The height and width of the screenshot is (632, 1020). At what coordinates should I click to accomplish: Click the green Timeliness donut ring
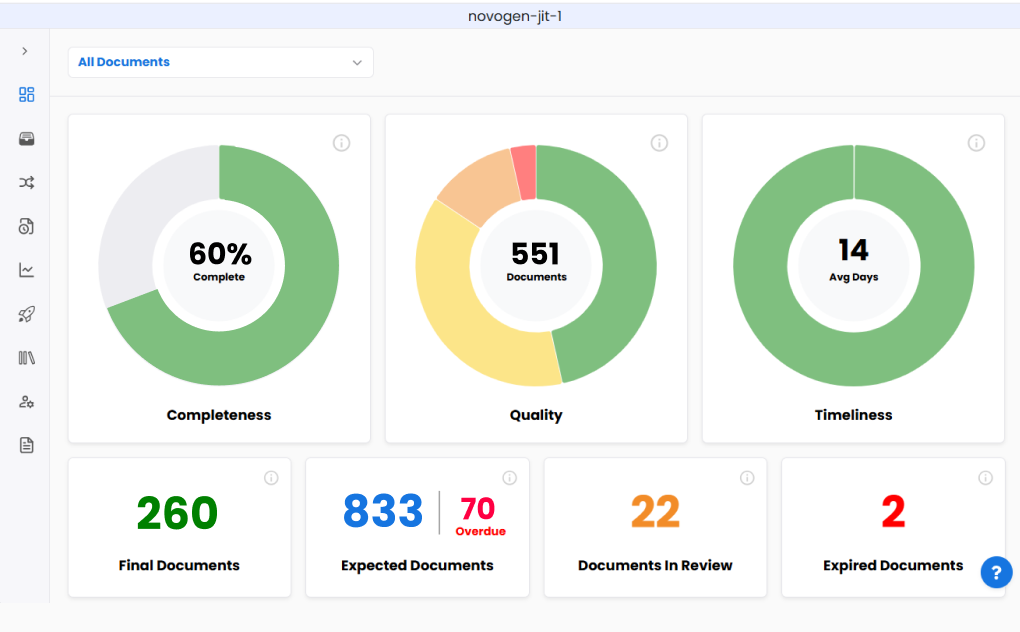click(853, 358)
